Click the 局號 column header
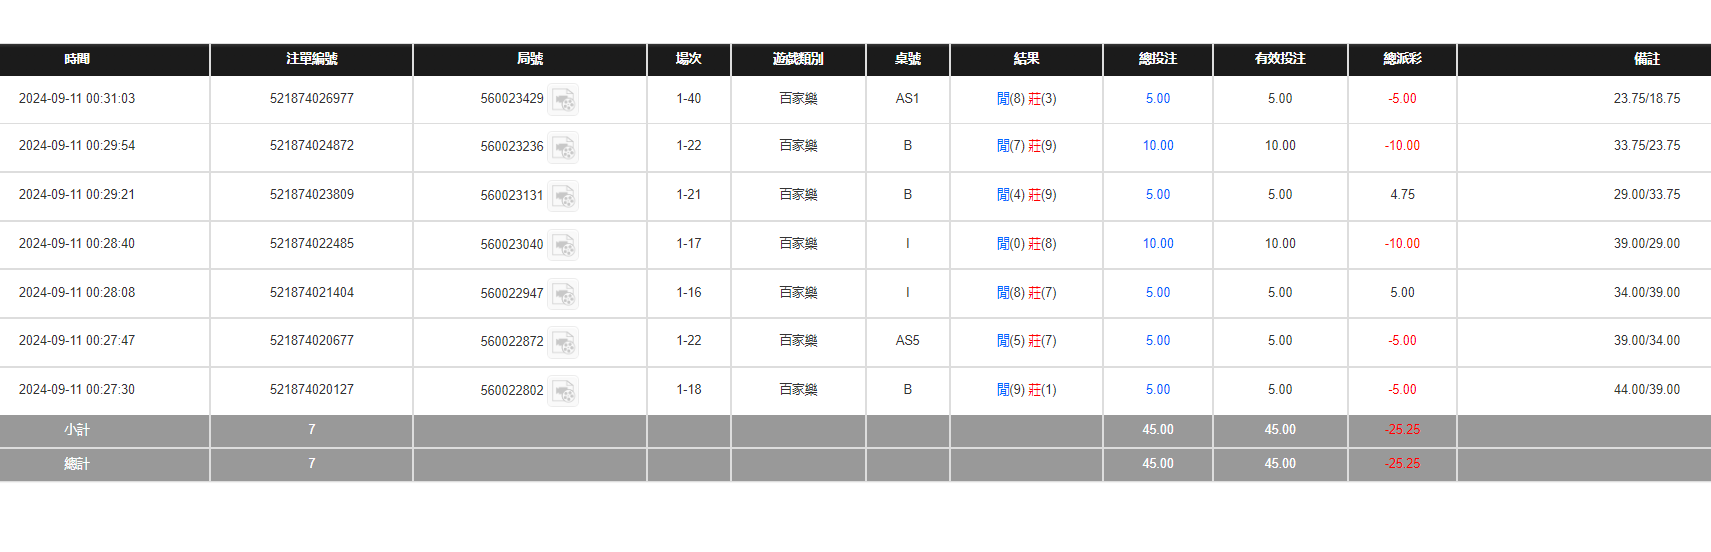The image size is (1711, 552). 529,59
